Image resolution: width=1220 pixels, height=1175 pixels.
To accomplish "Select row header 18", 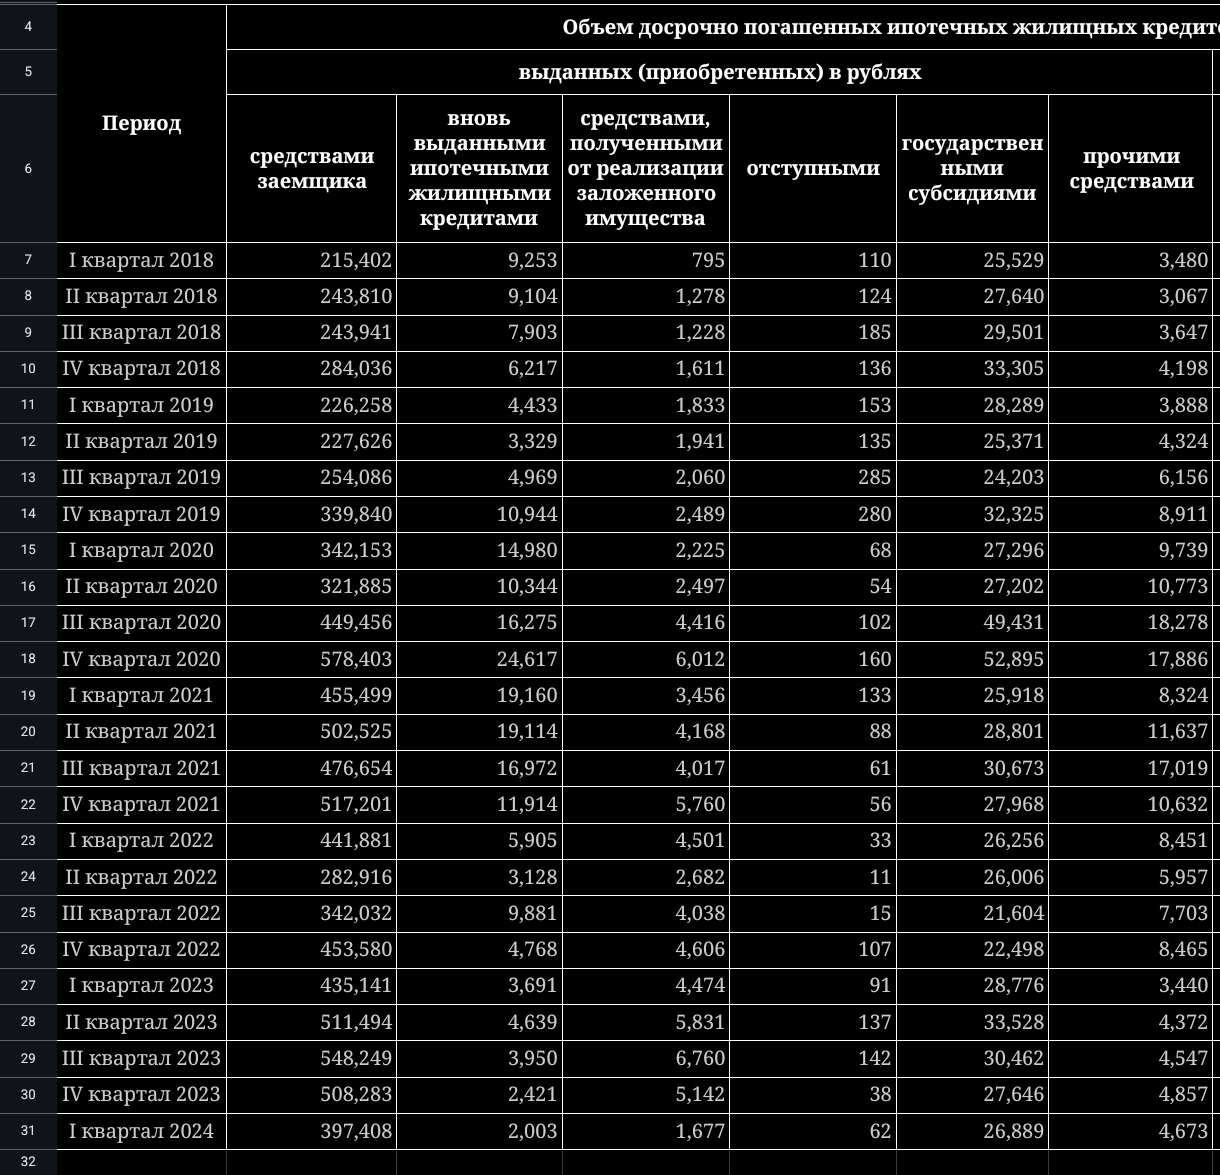I will (x=28, y=659).
